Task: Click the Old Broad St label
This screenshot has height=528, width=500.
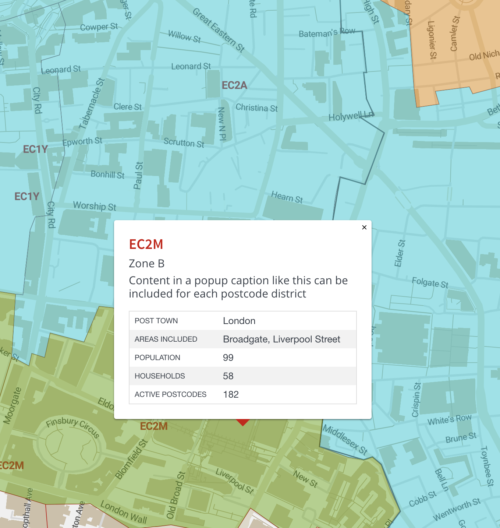Action: pos(176,495)
